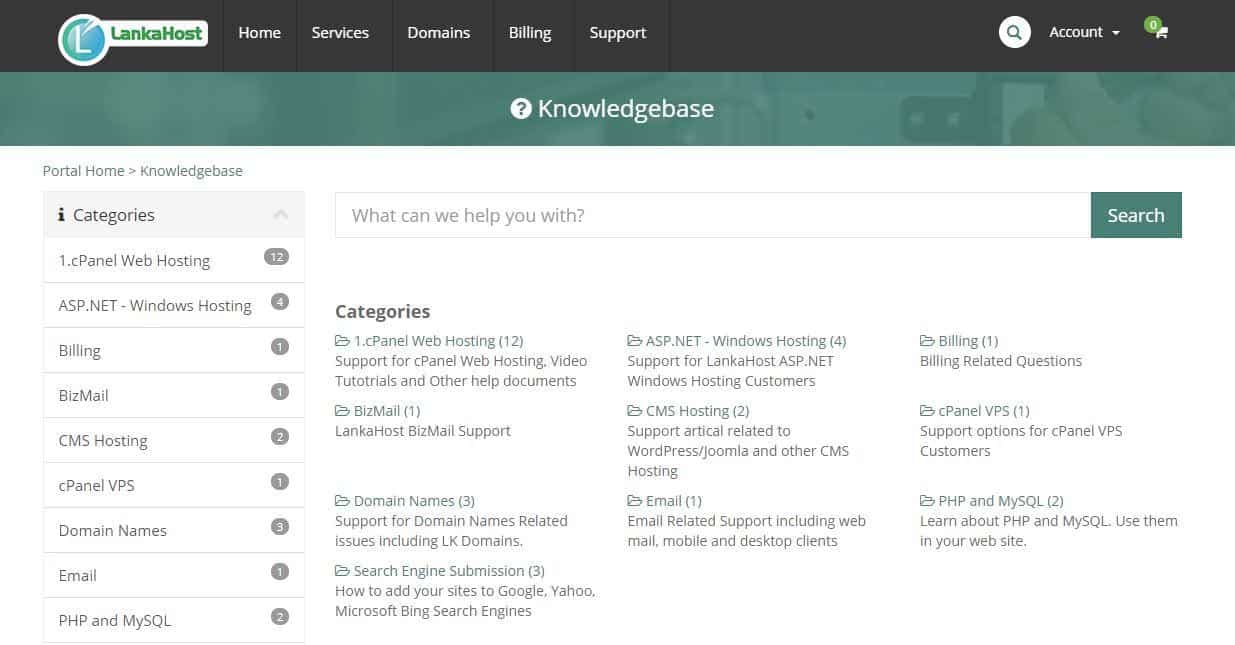Viewport: 1235px width, 645px height.
Task: Click folder icon next to BizMail (1)
Action: point(342,411)
